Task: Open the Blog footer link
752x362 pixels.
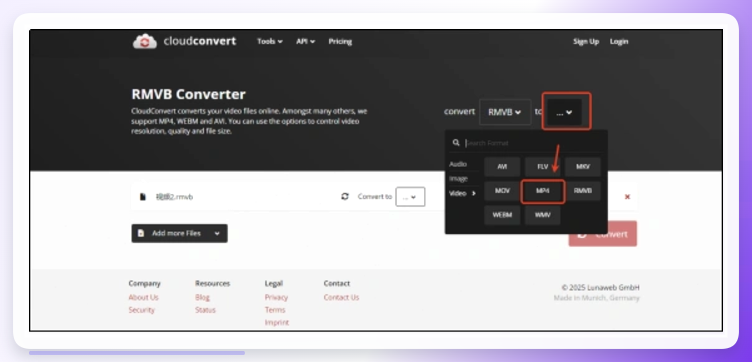Action: click(202, 297)
